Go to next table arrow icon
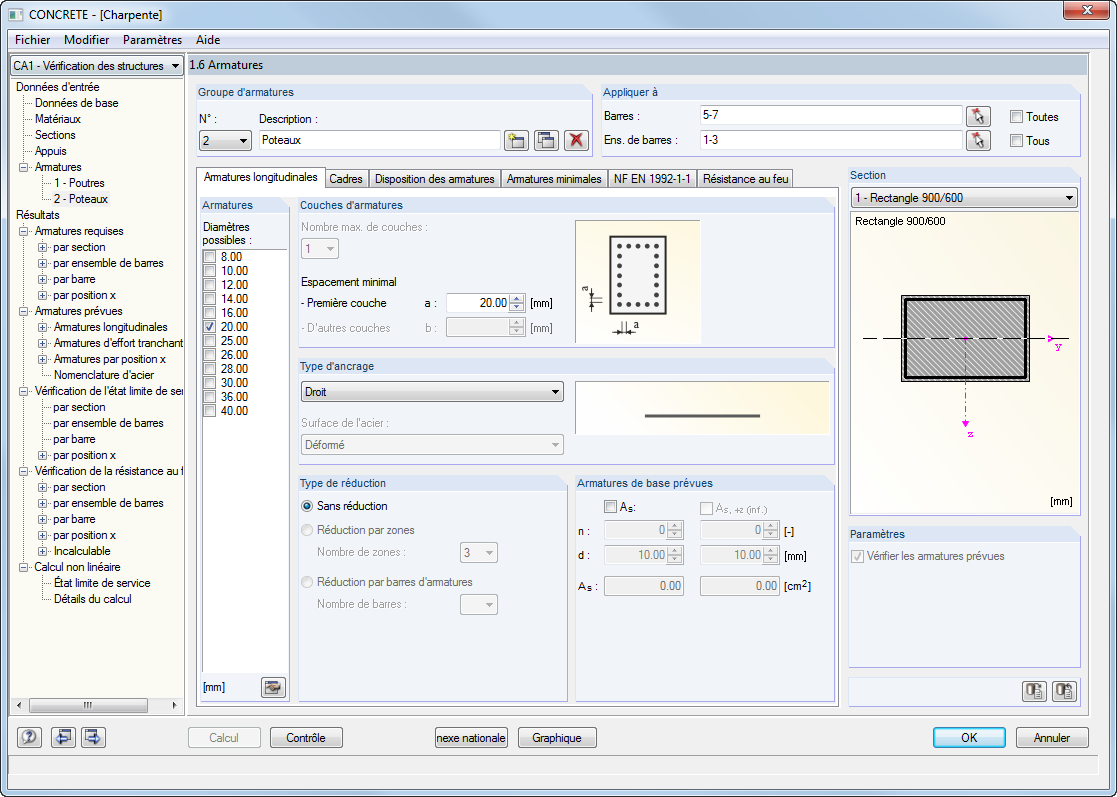Image resolution: width=1117 pixels, height=797 pixels. [93, 737]
